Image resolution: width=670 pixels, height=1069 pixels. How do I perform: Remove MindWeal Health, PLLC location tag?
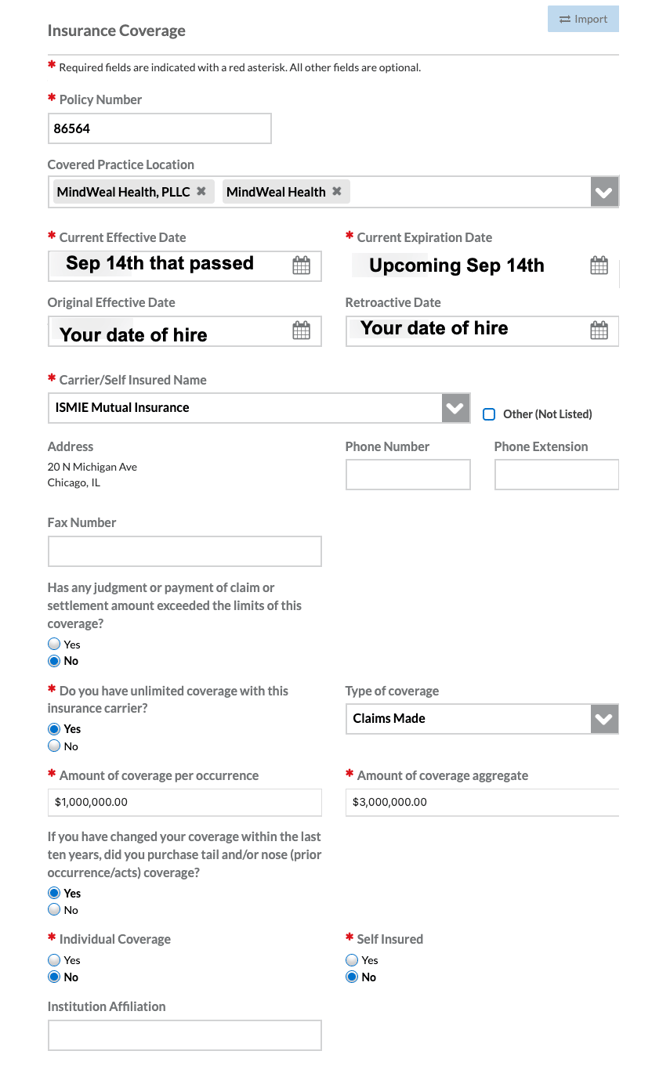tap(201, 192)
